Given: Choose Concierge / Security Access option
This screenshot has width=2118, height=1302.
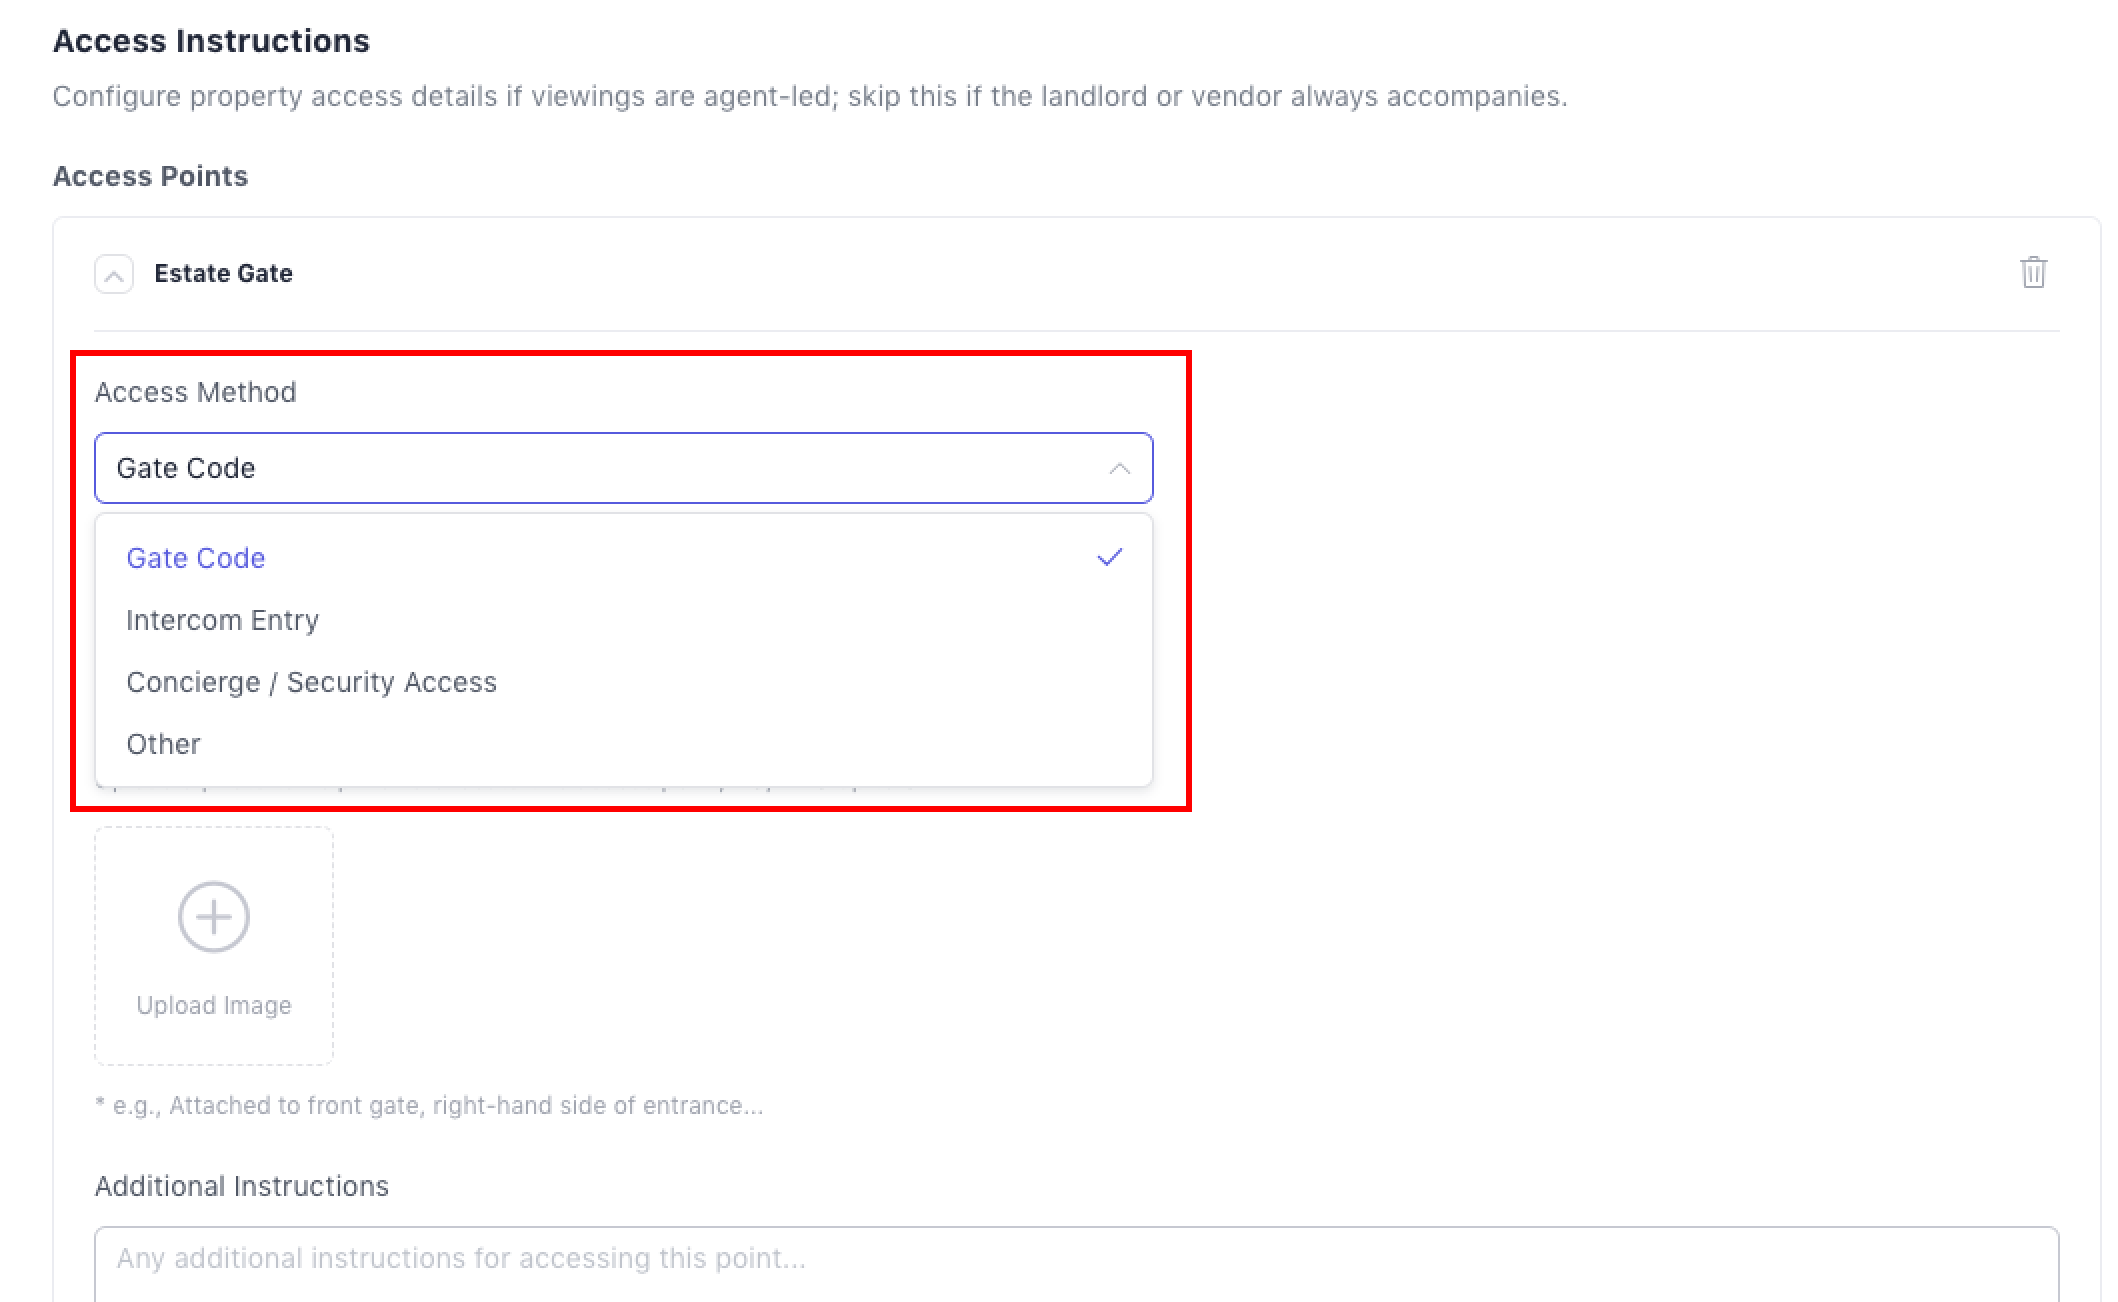Looking at the screenshot, I should (311, 683).
